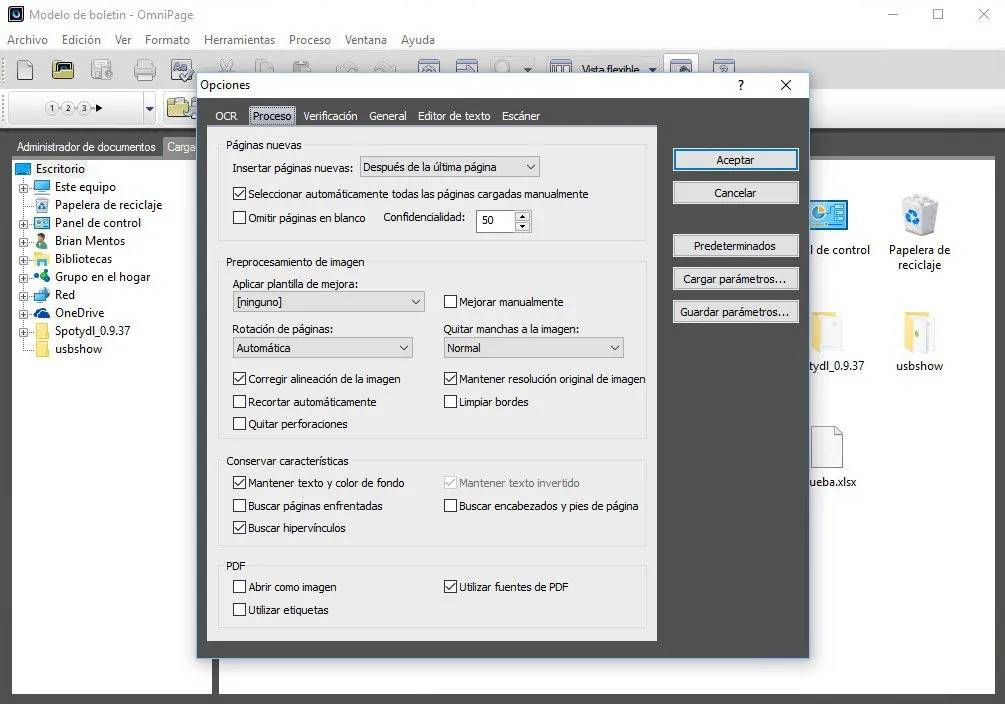
Task: Toggle Mantener resolución original de imagen
Action: pyautogui.click(x=451, y=379)
